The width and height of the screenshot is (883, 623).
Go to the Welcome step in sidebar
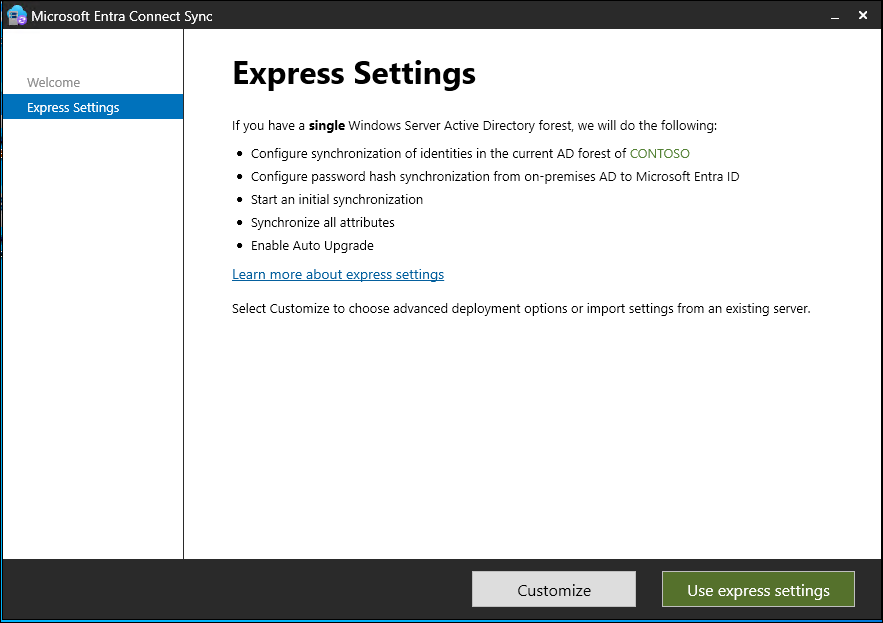[x=53, y=82]
